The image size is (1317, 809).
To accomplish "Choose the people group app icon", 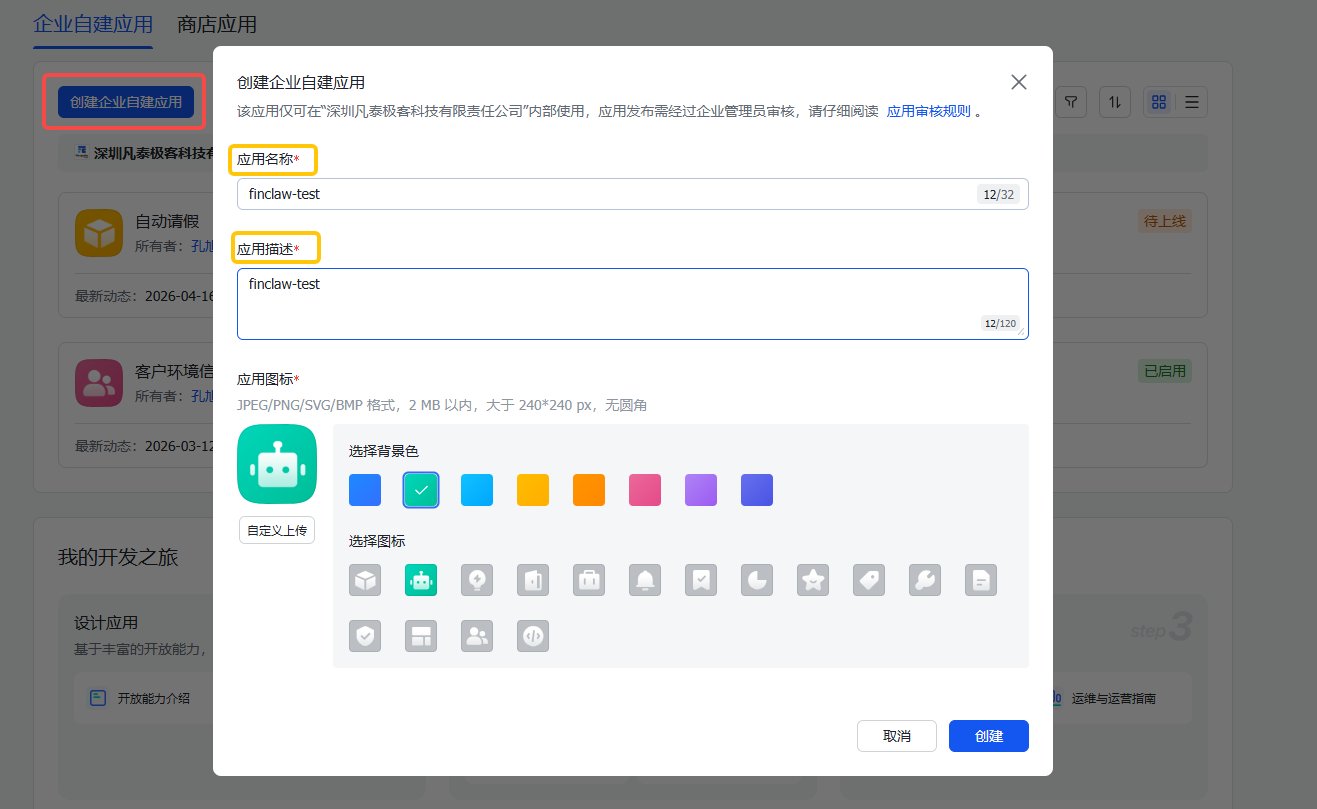I will (x=477, y=636).
